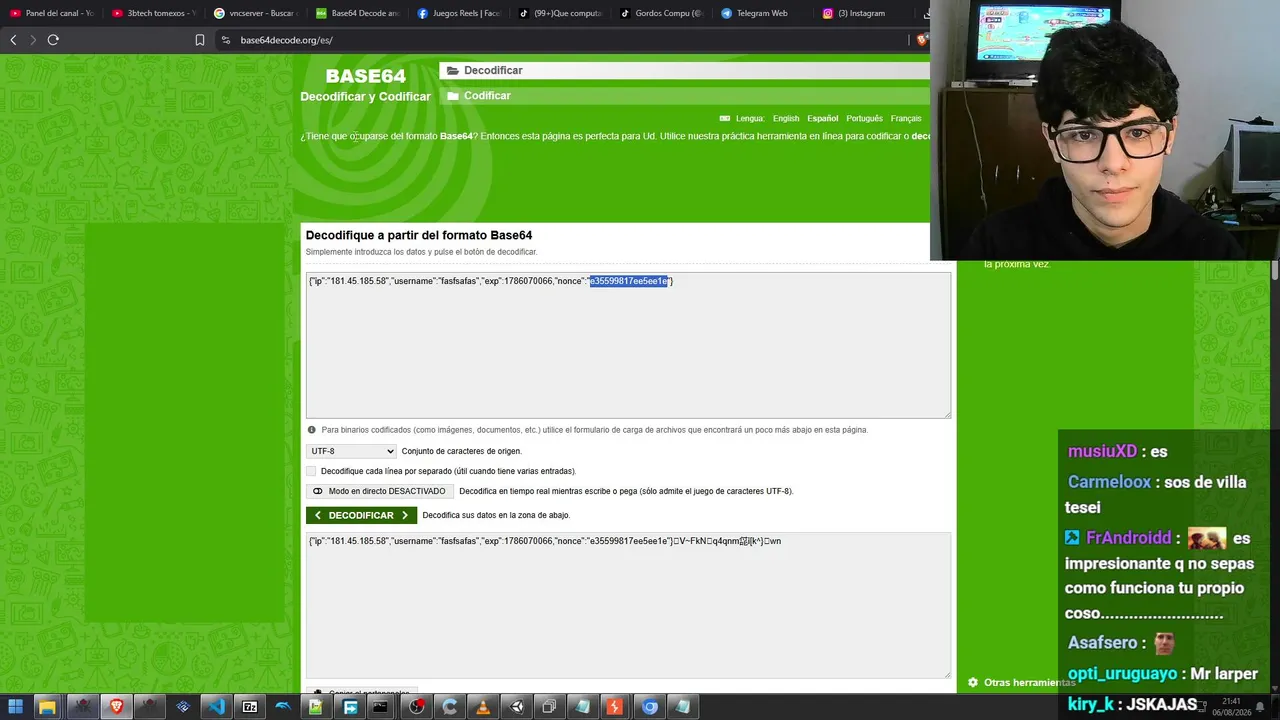Open site settings icon beside the URL
This screenshot has height=720, width=1280.
point(226,40)
